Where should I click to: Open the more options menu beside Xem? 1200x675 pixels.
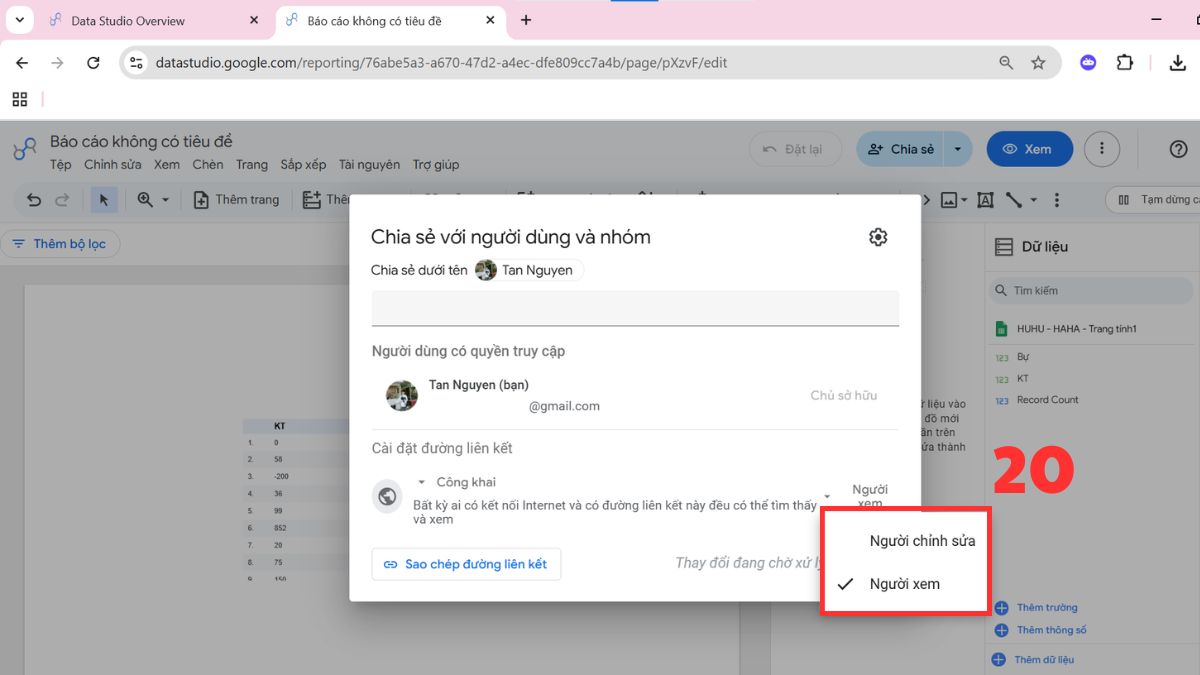pyautogui.click(x=1102, y=149)
